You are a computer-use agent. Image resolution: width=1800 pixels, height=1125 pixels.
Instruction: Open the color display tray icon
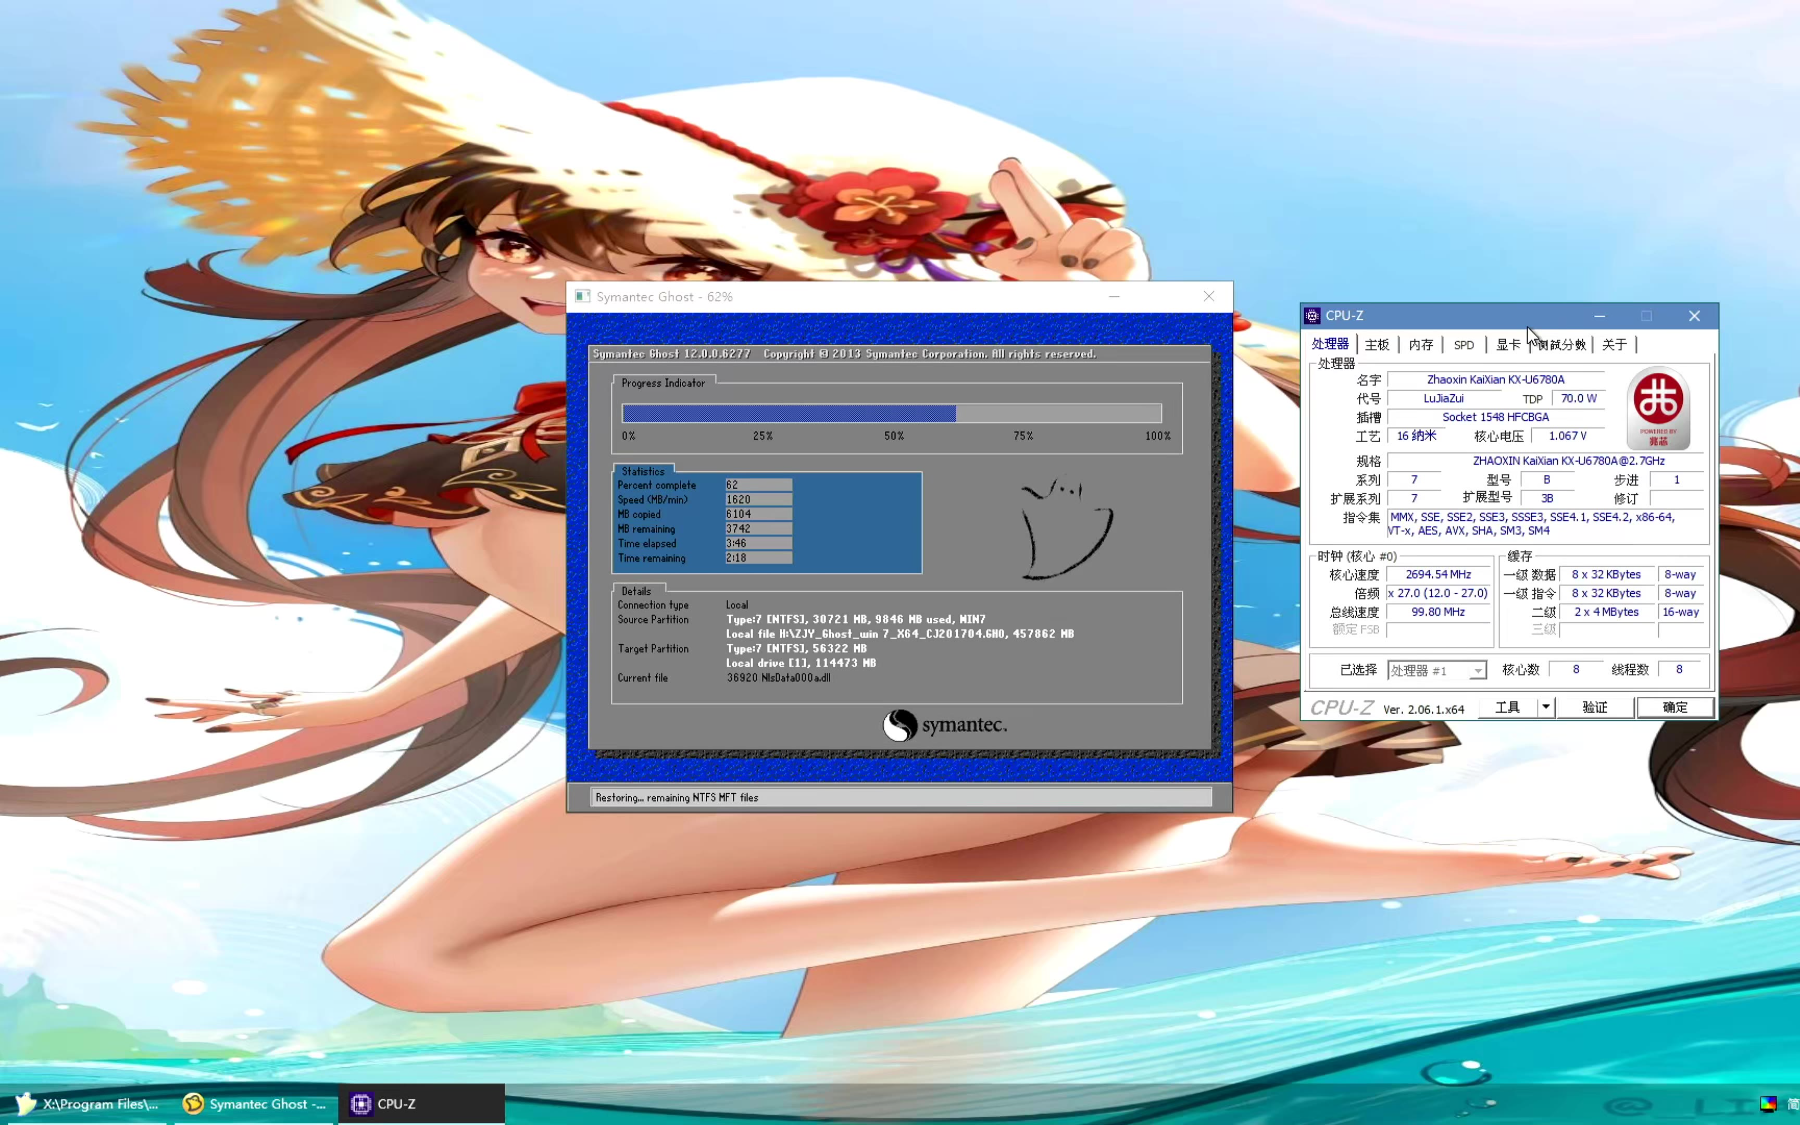point(1768,1104)
